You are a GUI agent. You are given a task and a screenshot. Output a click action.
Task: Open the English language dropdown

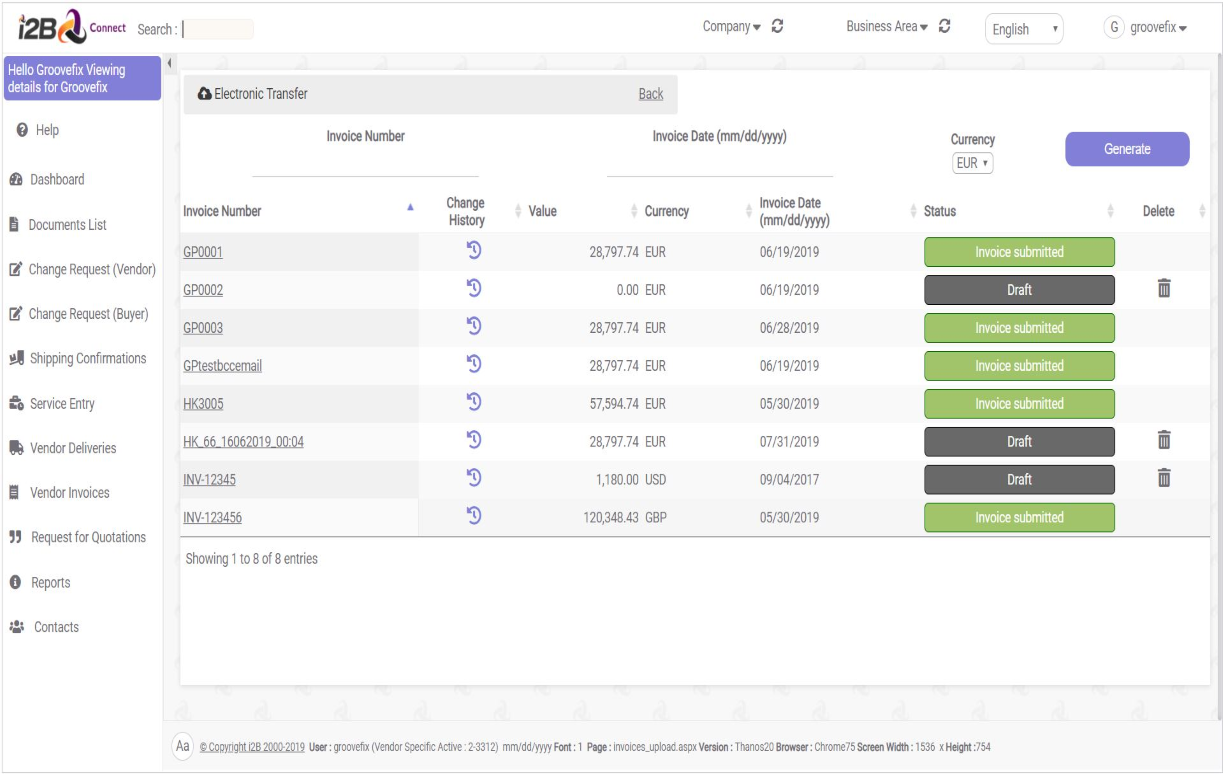point(1023,29)
